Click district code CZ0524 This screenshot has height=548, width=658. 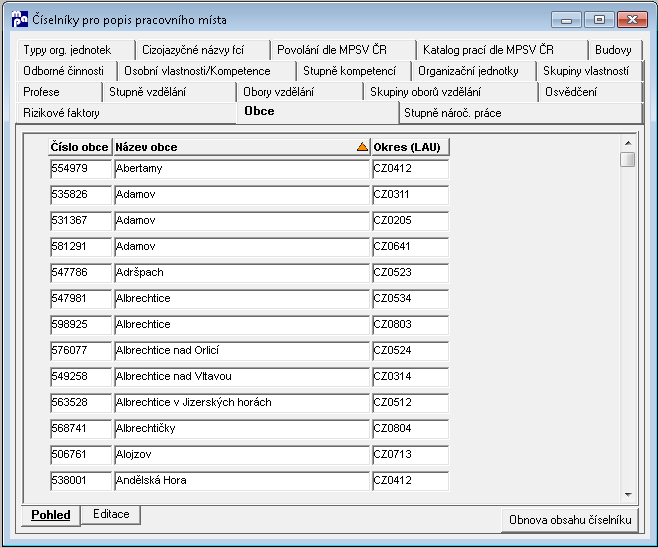(x=410, y=351)
